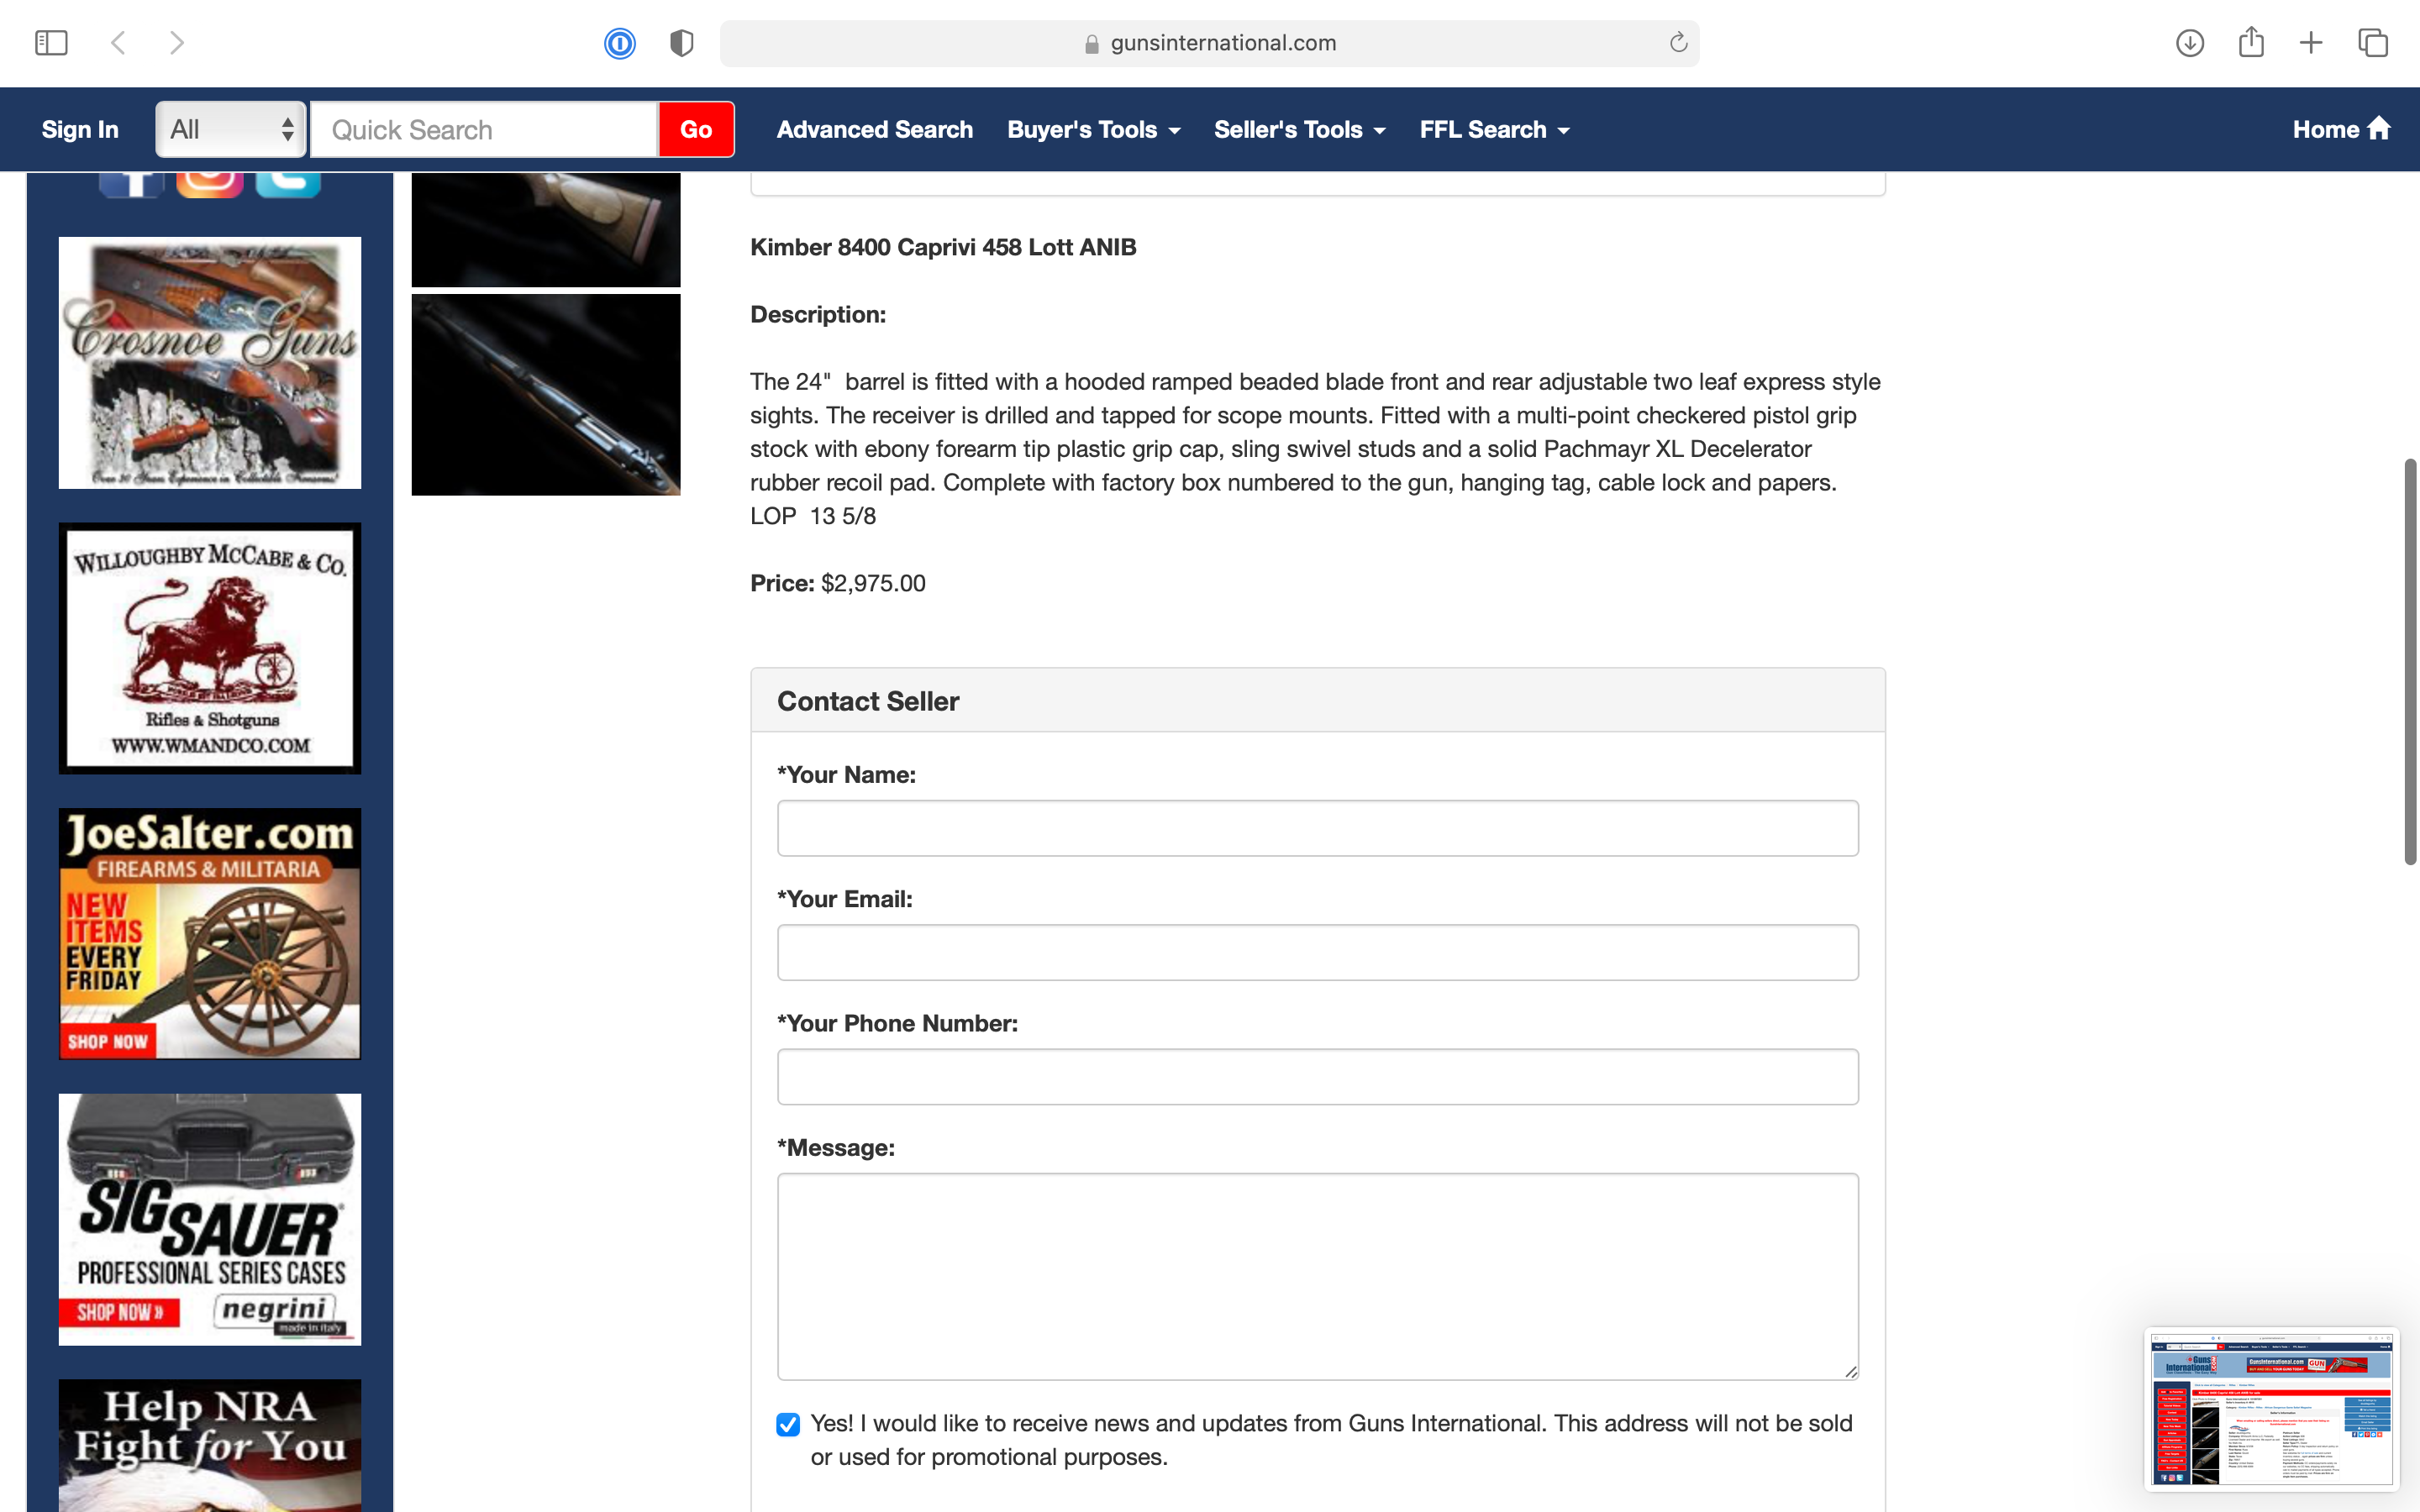The height and width of the screenshot is (1512, 2420).
Task: Expand the Buyer's Tools menu
Action: click(x=1093, y=129)
